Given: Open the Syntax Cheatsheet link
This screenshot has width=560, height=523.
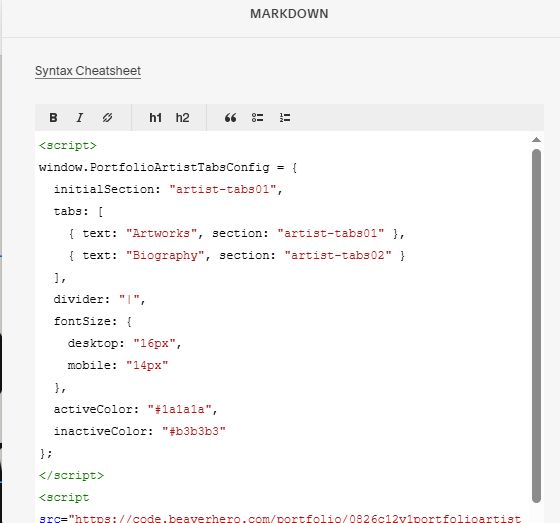Looking at the screenshot, I should 88,71.
